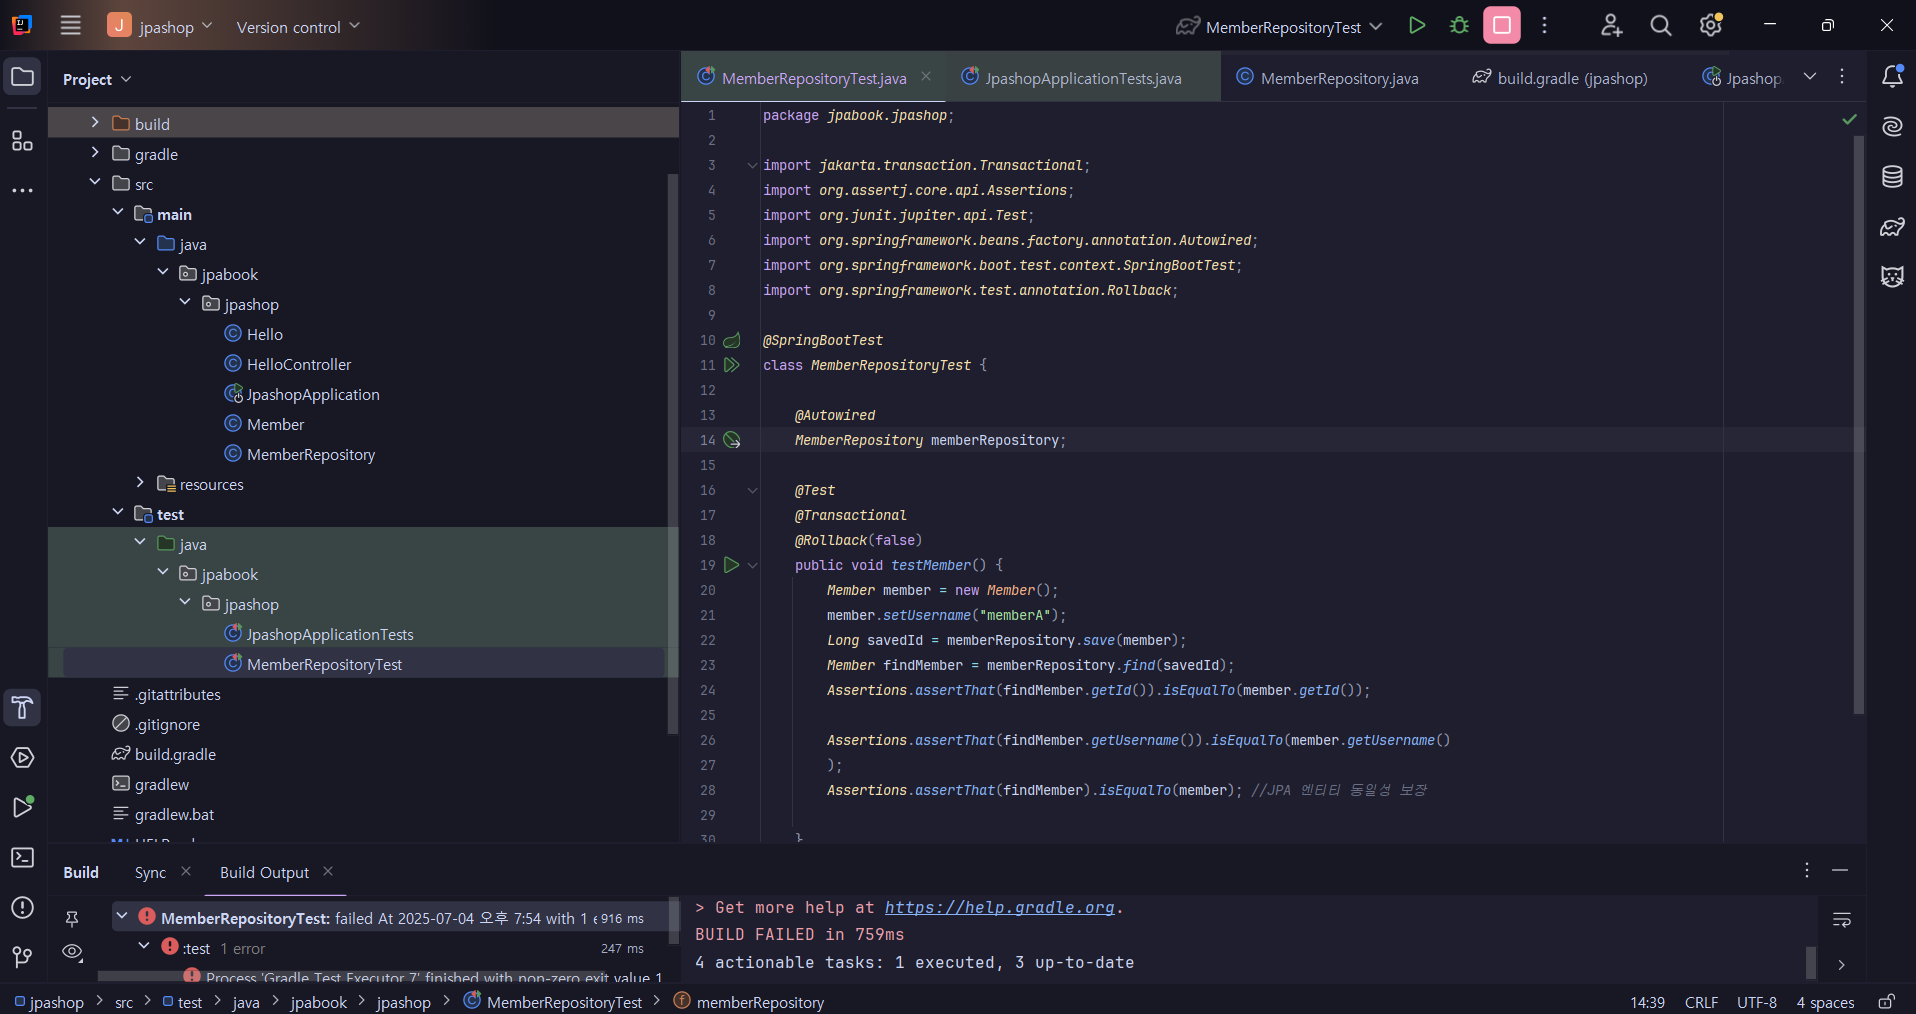This screenshot has height=1014, width=1916.
Task: Close the Sync tab
Action: pos(186,872)
